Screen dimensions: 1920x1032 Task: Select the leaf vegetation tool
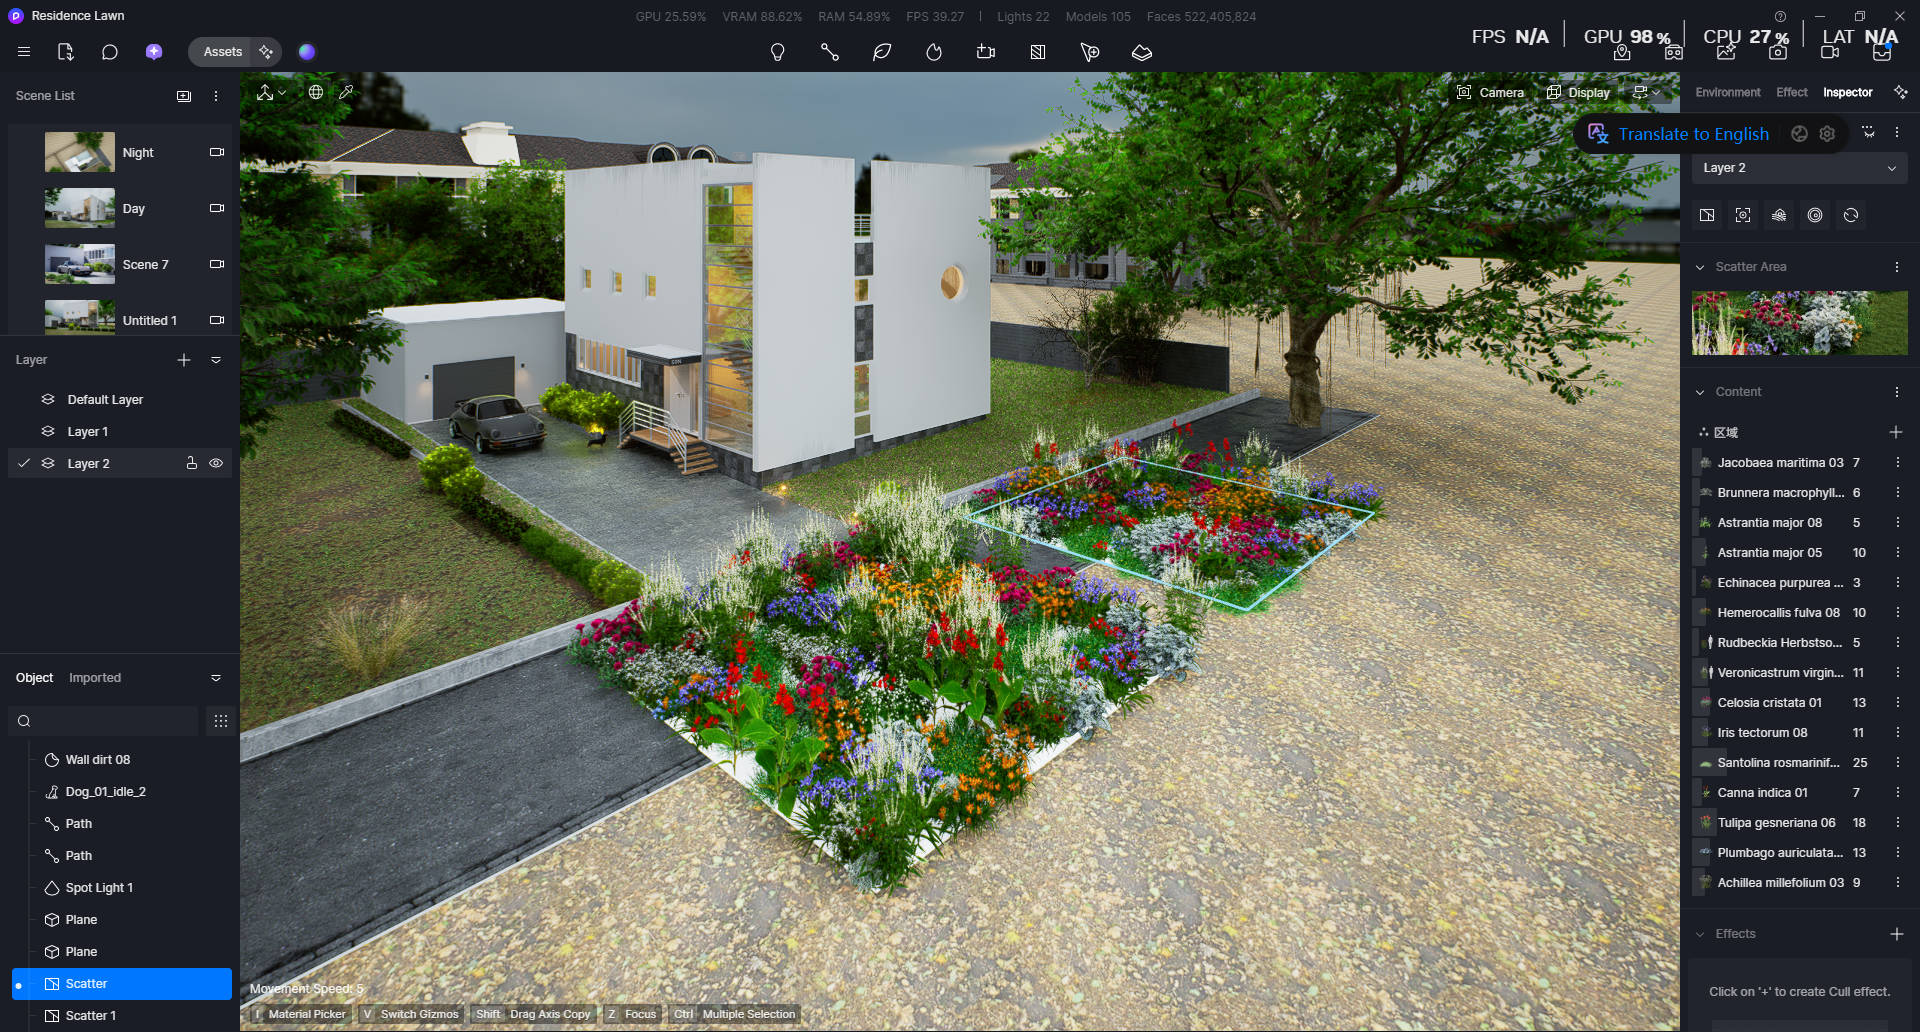pyautogui.click(x=882, y=52)
